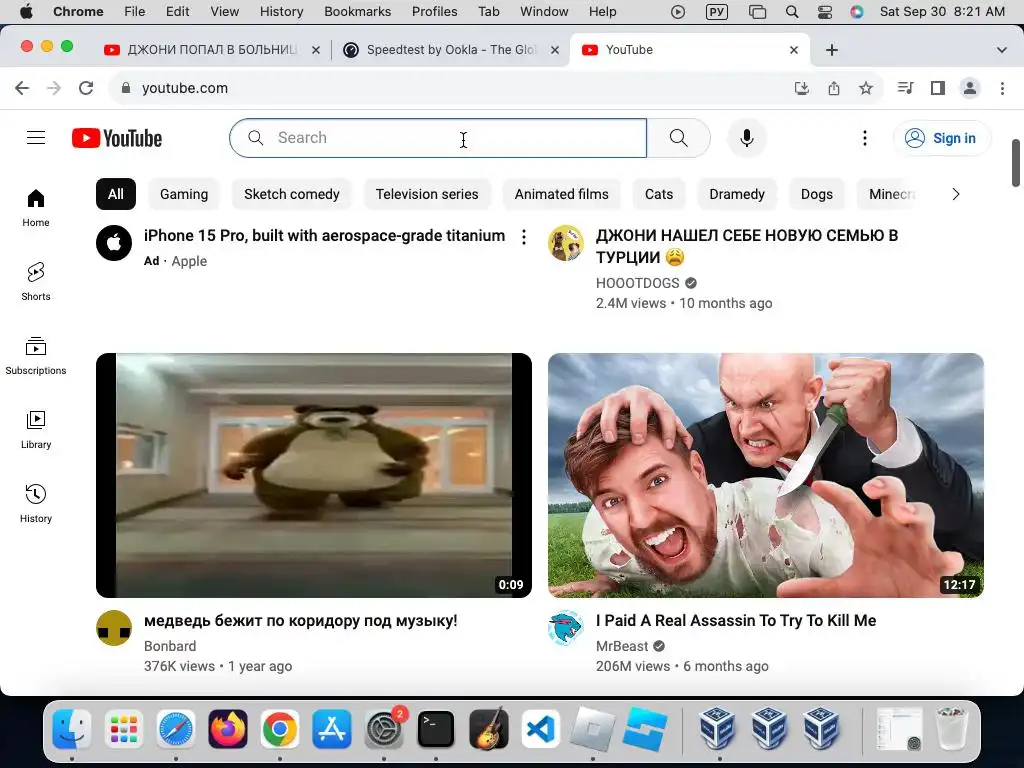Screen dimensions: 1024x768
Task: Open System Settings in the dock
Action: 384,729
